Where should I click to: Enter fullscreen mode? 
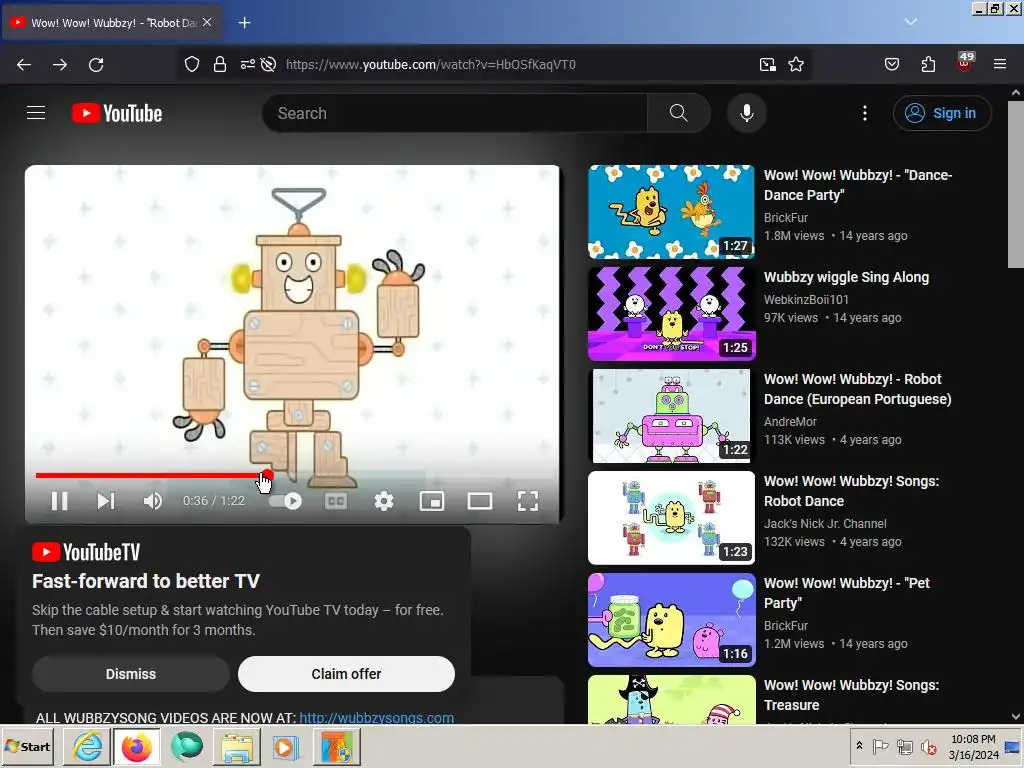(528, 501)
